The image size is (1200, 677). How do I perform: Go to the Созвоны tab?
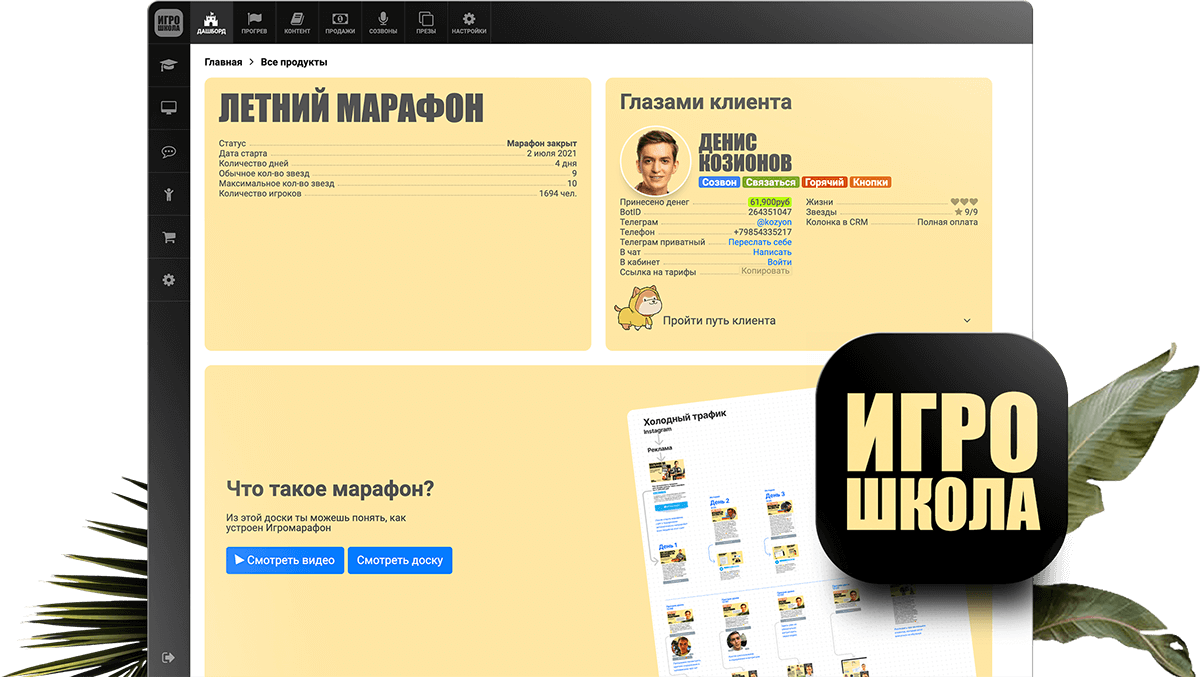click(382, 23)
